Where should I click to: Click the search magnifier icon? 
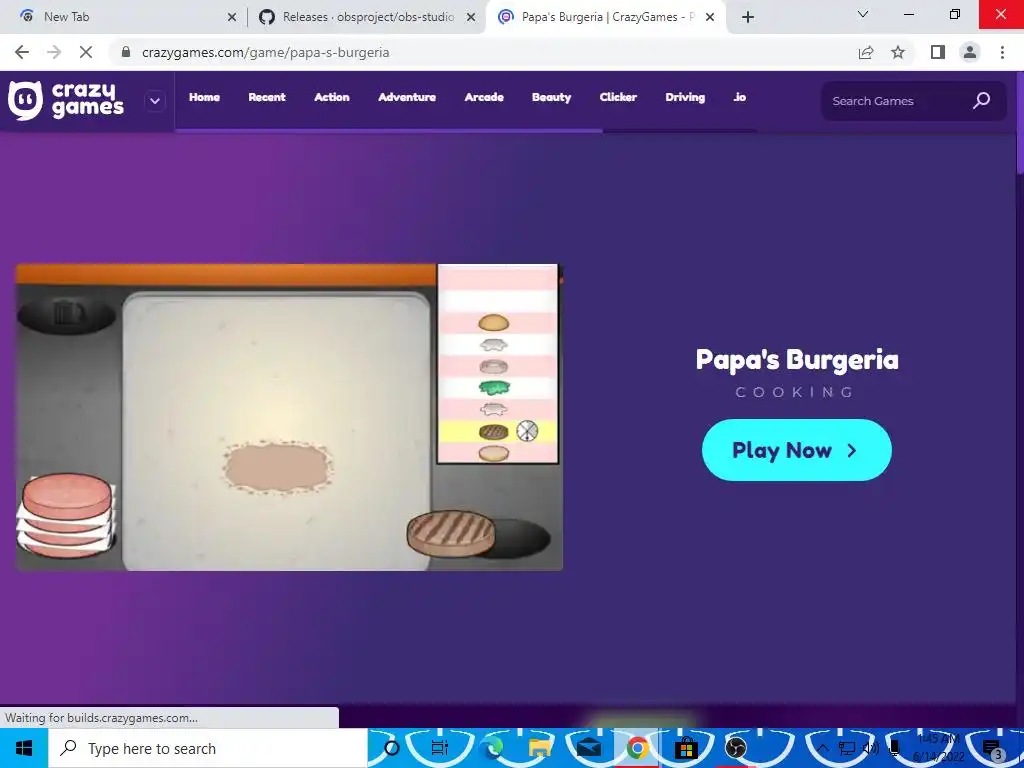click(982, 101)
